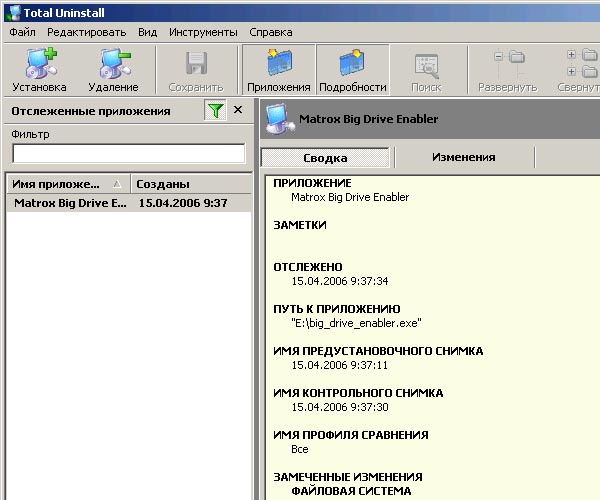The width and height of the screenshot is (600, 500).
Task: Click the Развернуть tree icon
Action: (508, 64)
